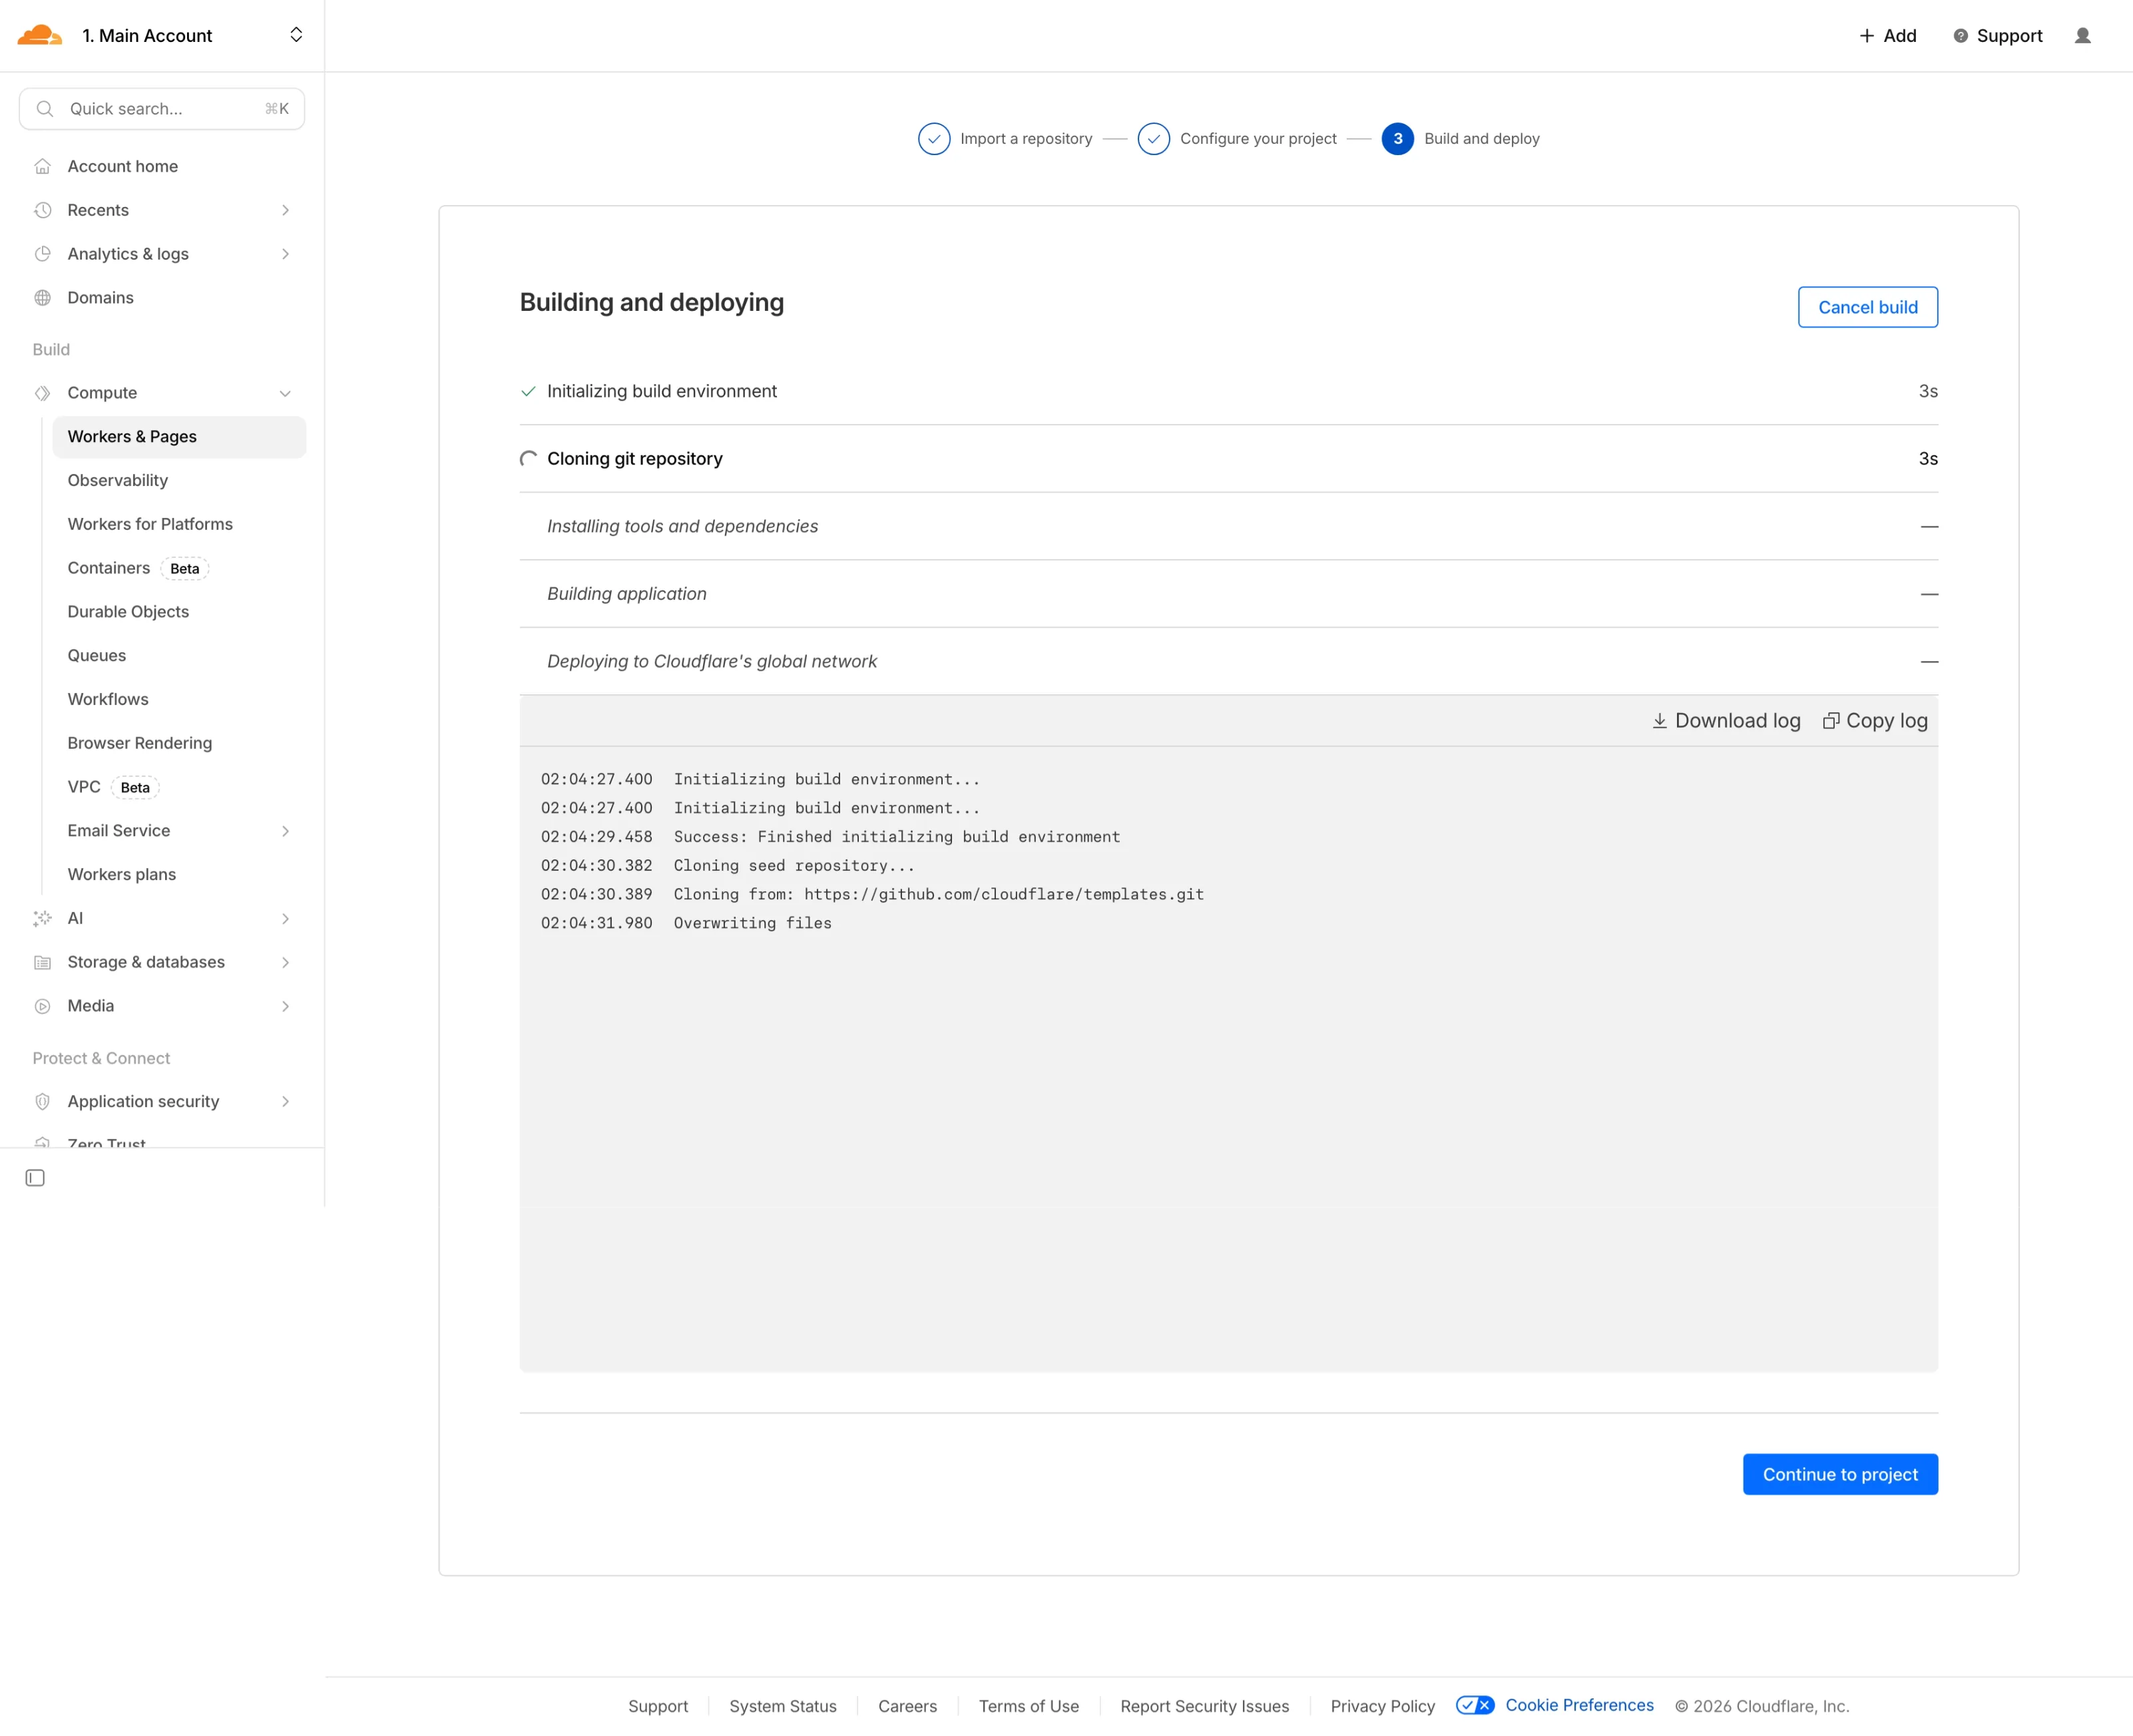
Task: Click the Account home house icon
Action: click(42, 167)
